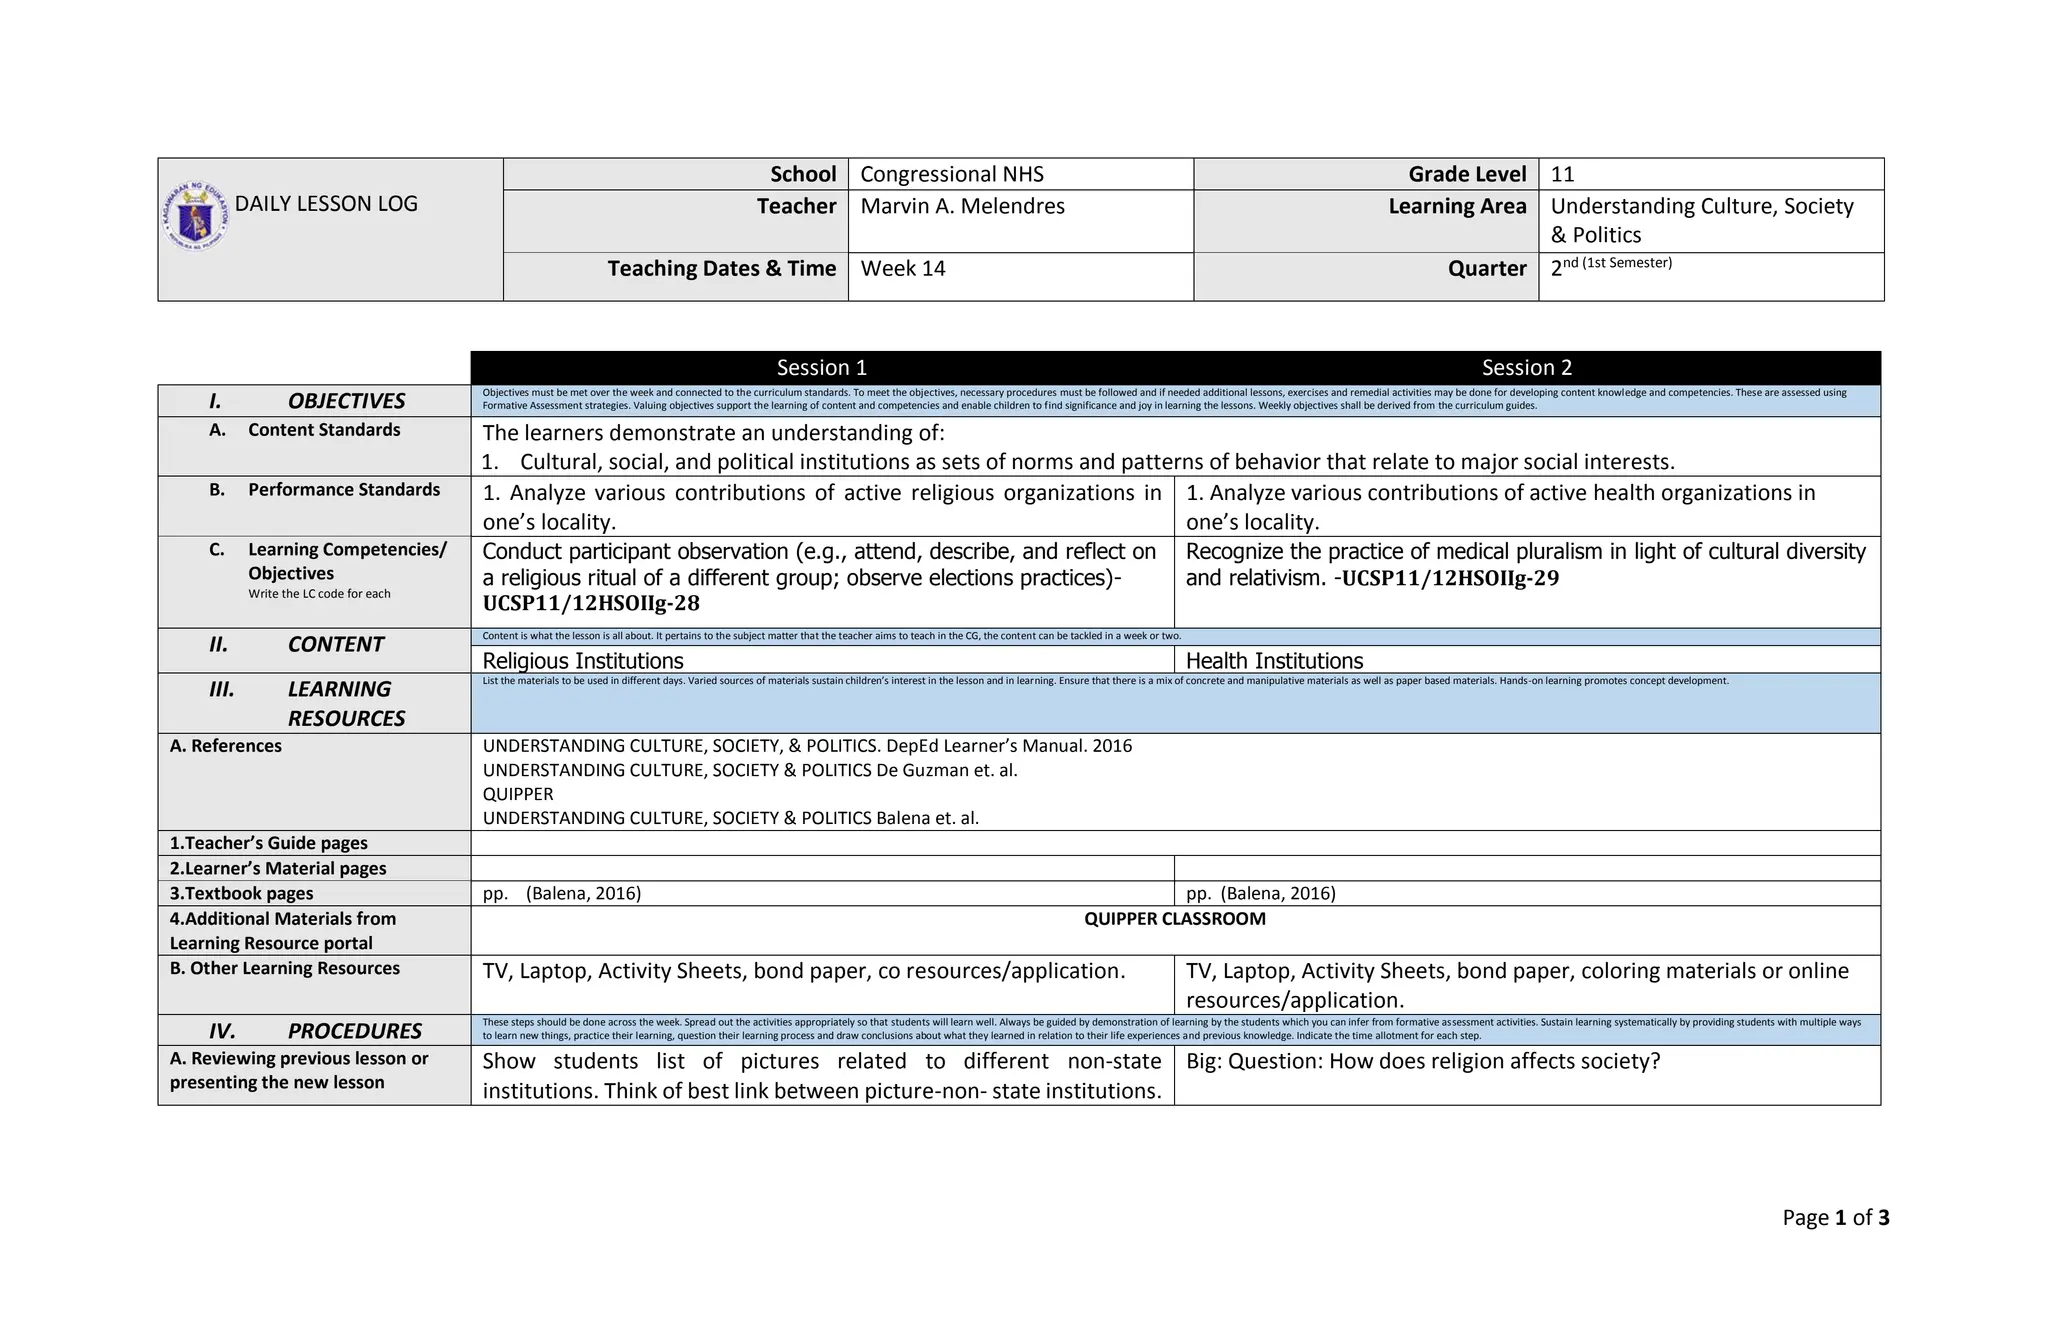The image size is (2048, 1339).
Task: Click the DAILY LESSON LOG title
Action: 326,204
